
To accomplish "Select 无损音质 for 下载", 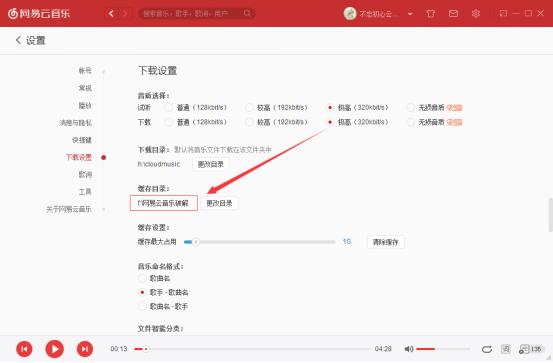I will [x=410, y=122].
